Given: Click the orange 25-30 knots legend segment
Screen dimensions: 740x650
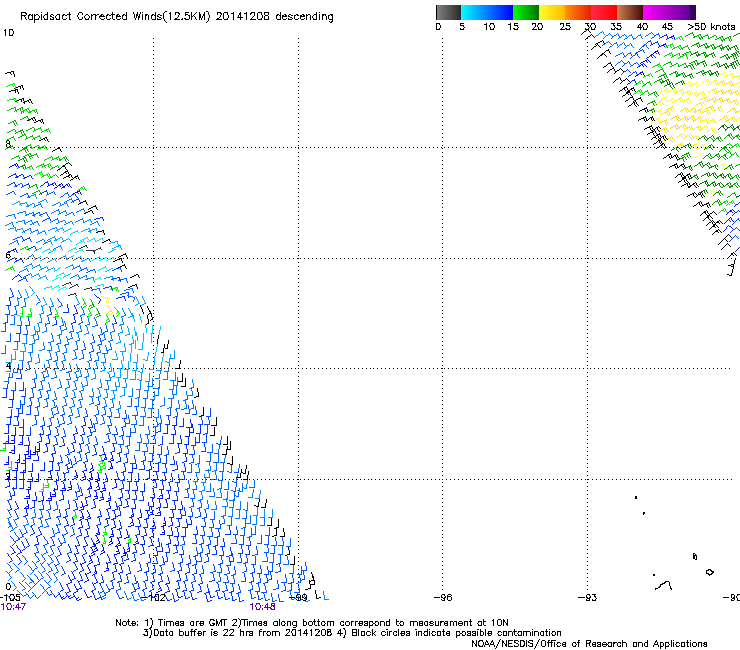Looking at the screenshot, I should point(578,12).
